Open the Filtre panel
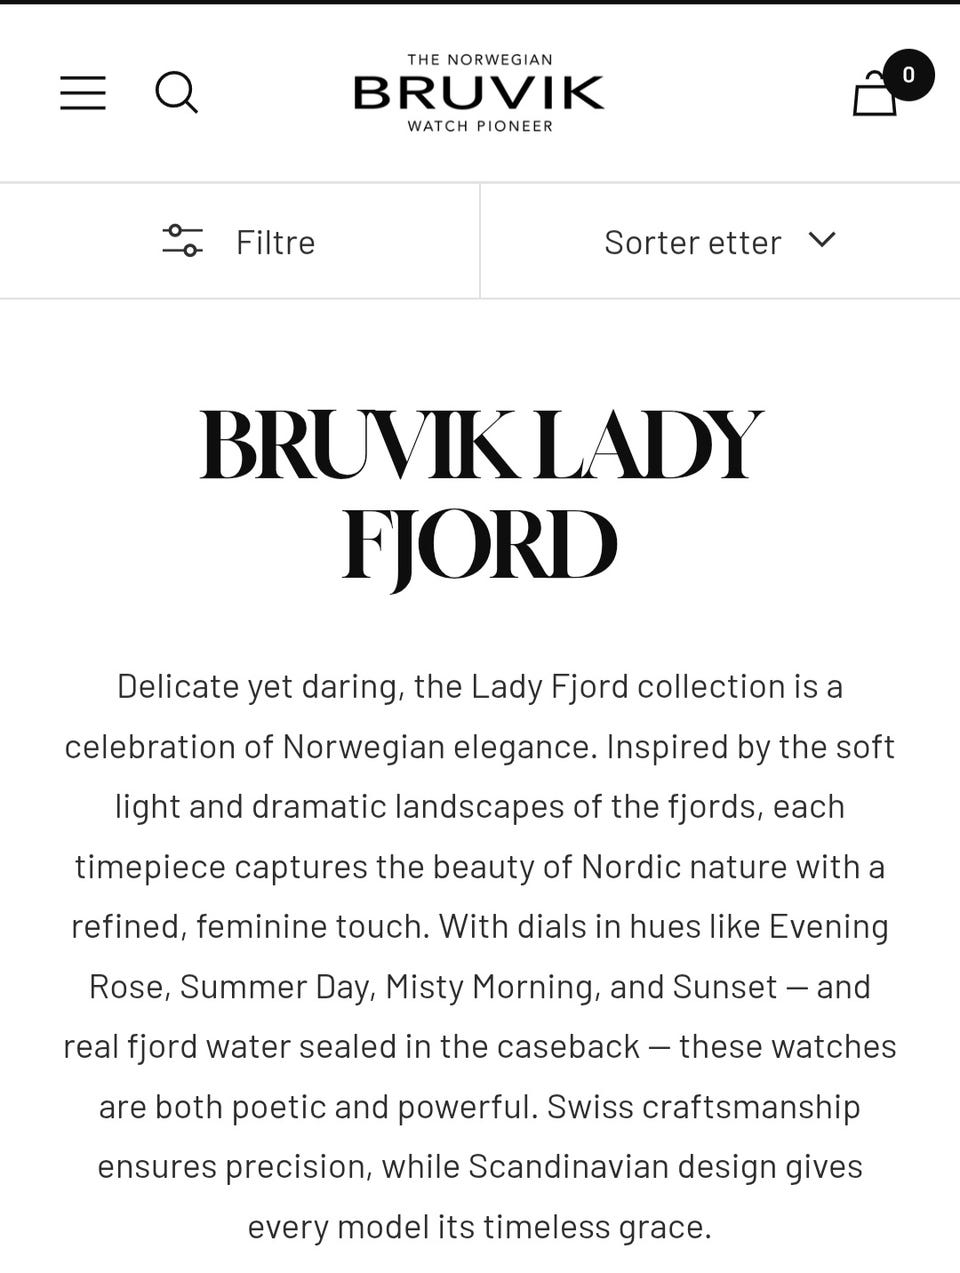Image resolution: width=960 pixels, height=1273 pixels. [240, 241]
